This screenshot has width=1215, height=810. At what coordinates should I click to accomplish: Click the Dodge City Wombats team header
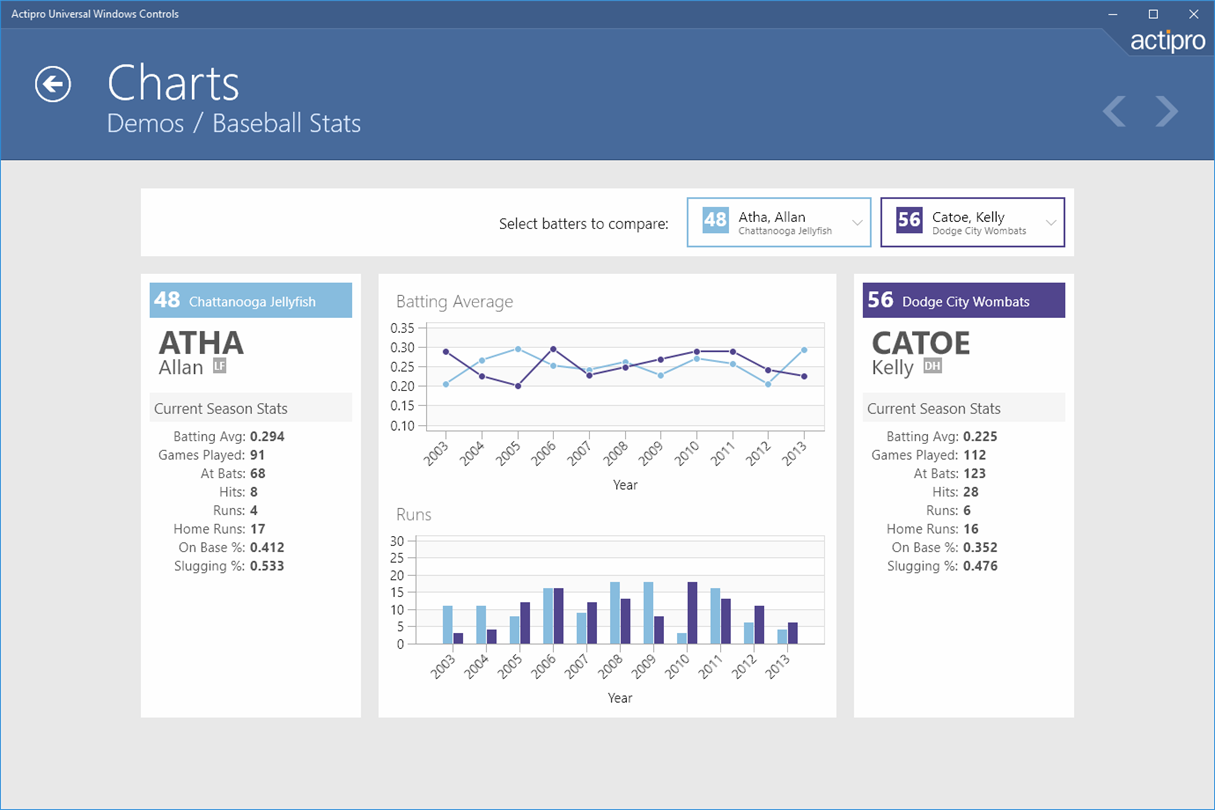[x=964, y=300]
